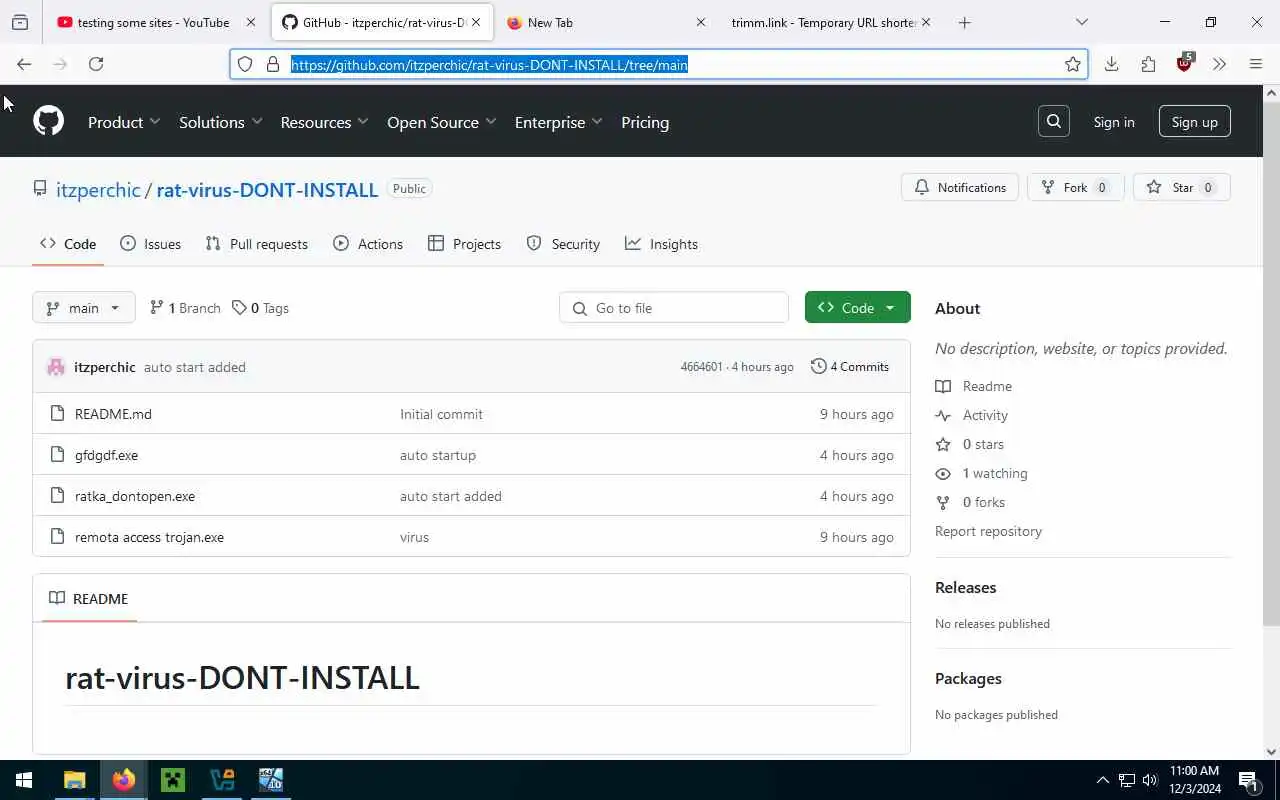Image resolution: width=1280 pixels, height=800 pixels.
Task: Click the uBlock Origin shield icon
Action: [x=1185, y=63]
